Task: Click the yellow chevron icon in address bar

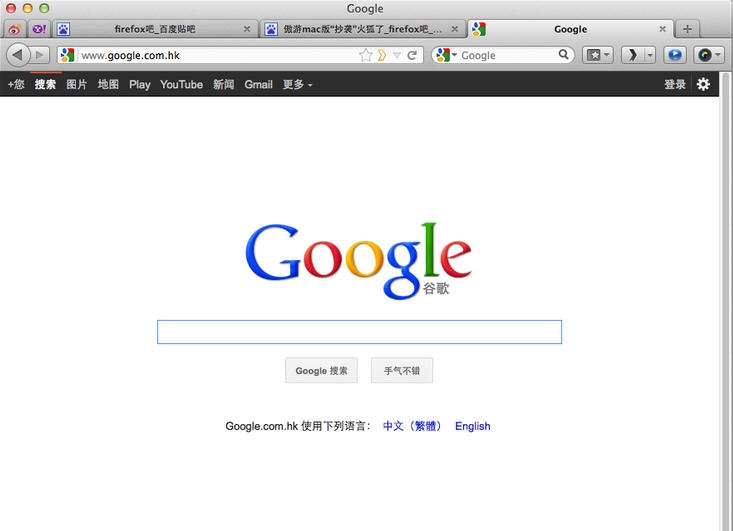Action: click(x=382, y=55)
